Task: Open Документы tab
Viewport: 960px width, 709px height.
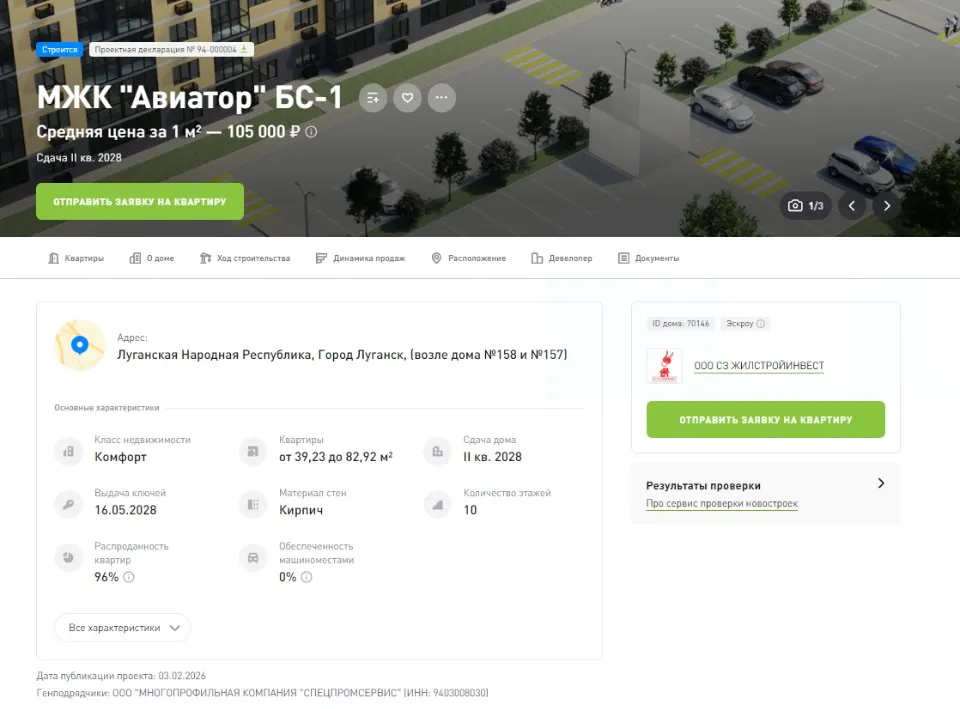Action: point(649,258)
